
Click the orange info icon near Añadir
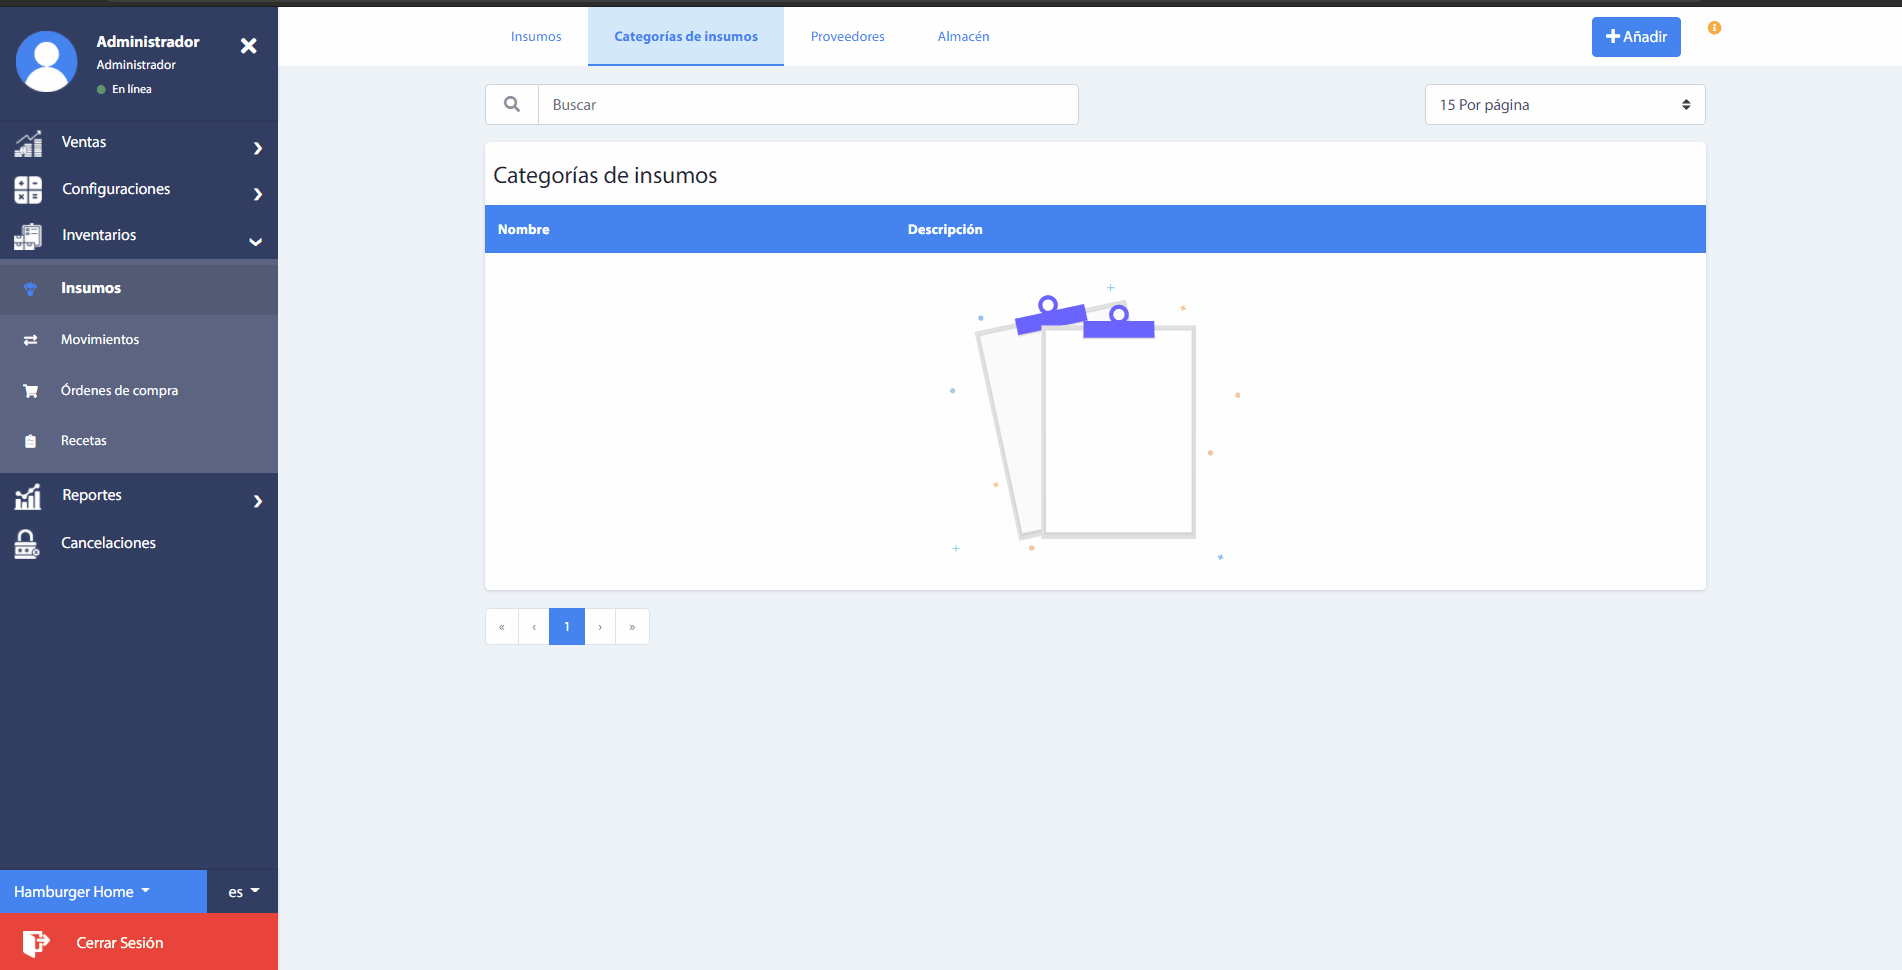(1714, 28)
